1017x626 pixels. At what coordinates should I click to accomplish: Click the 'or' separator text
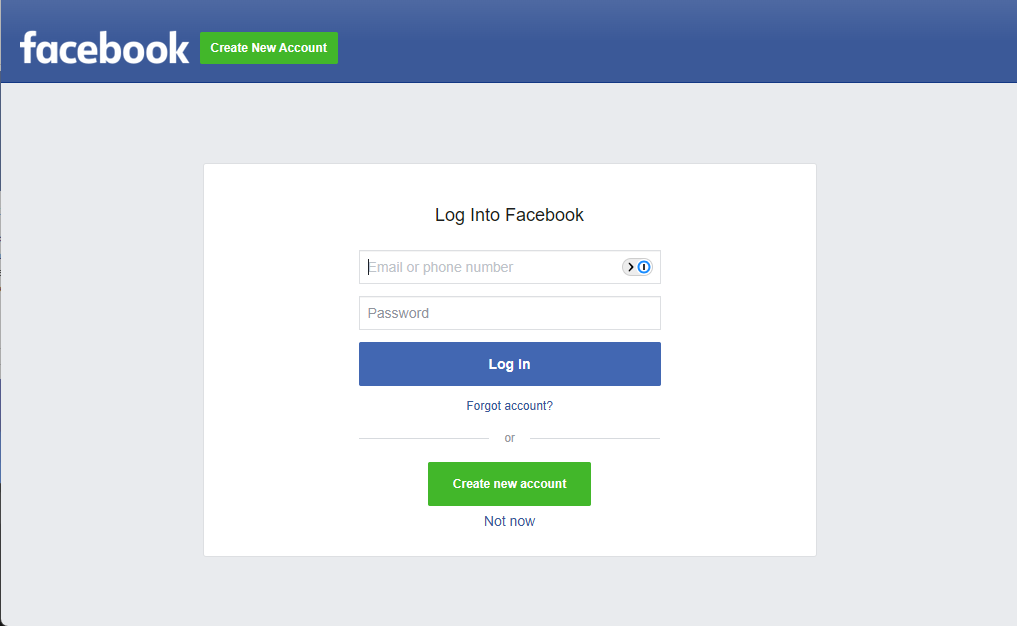510,439
